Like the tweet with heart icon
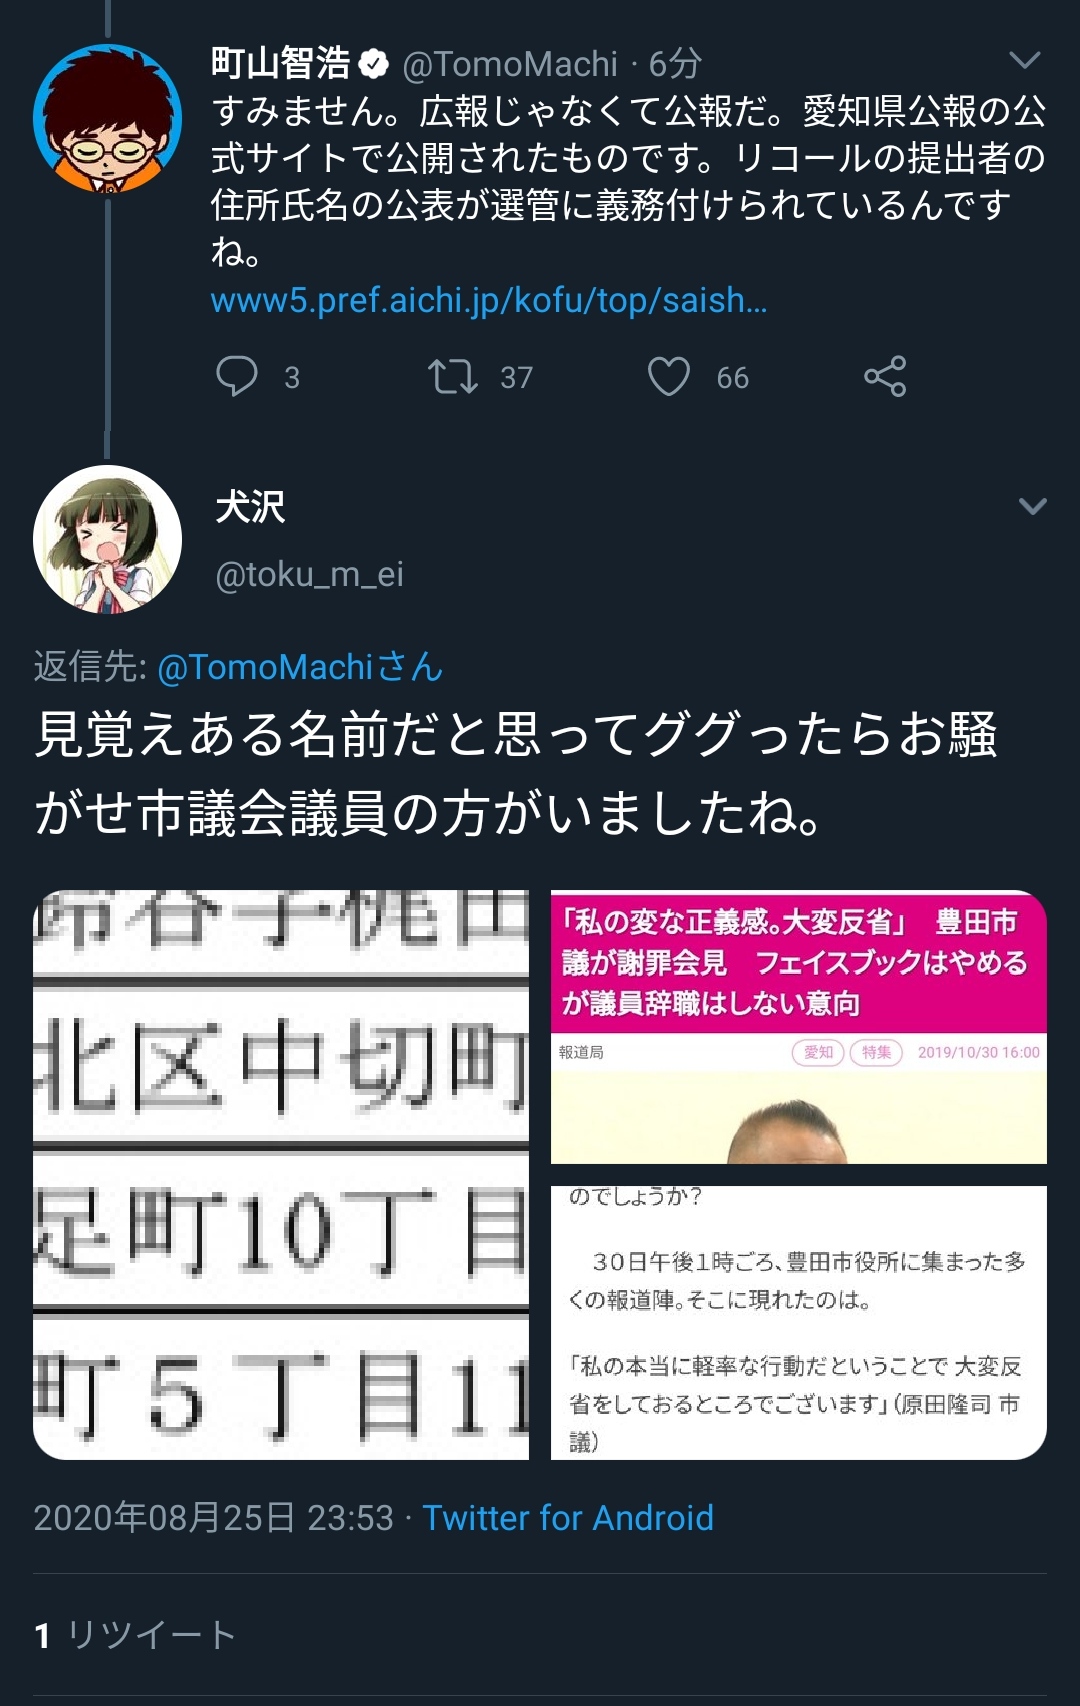 tap(669, 377)
